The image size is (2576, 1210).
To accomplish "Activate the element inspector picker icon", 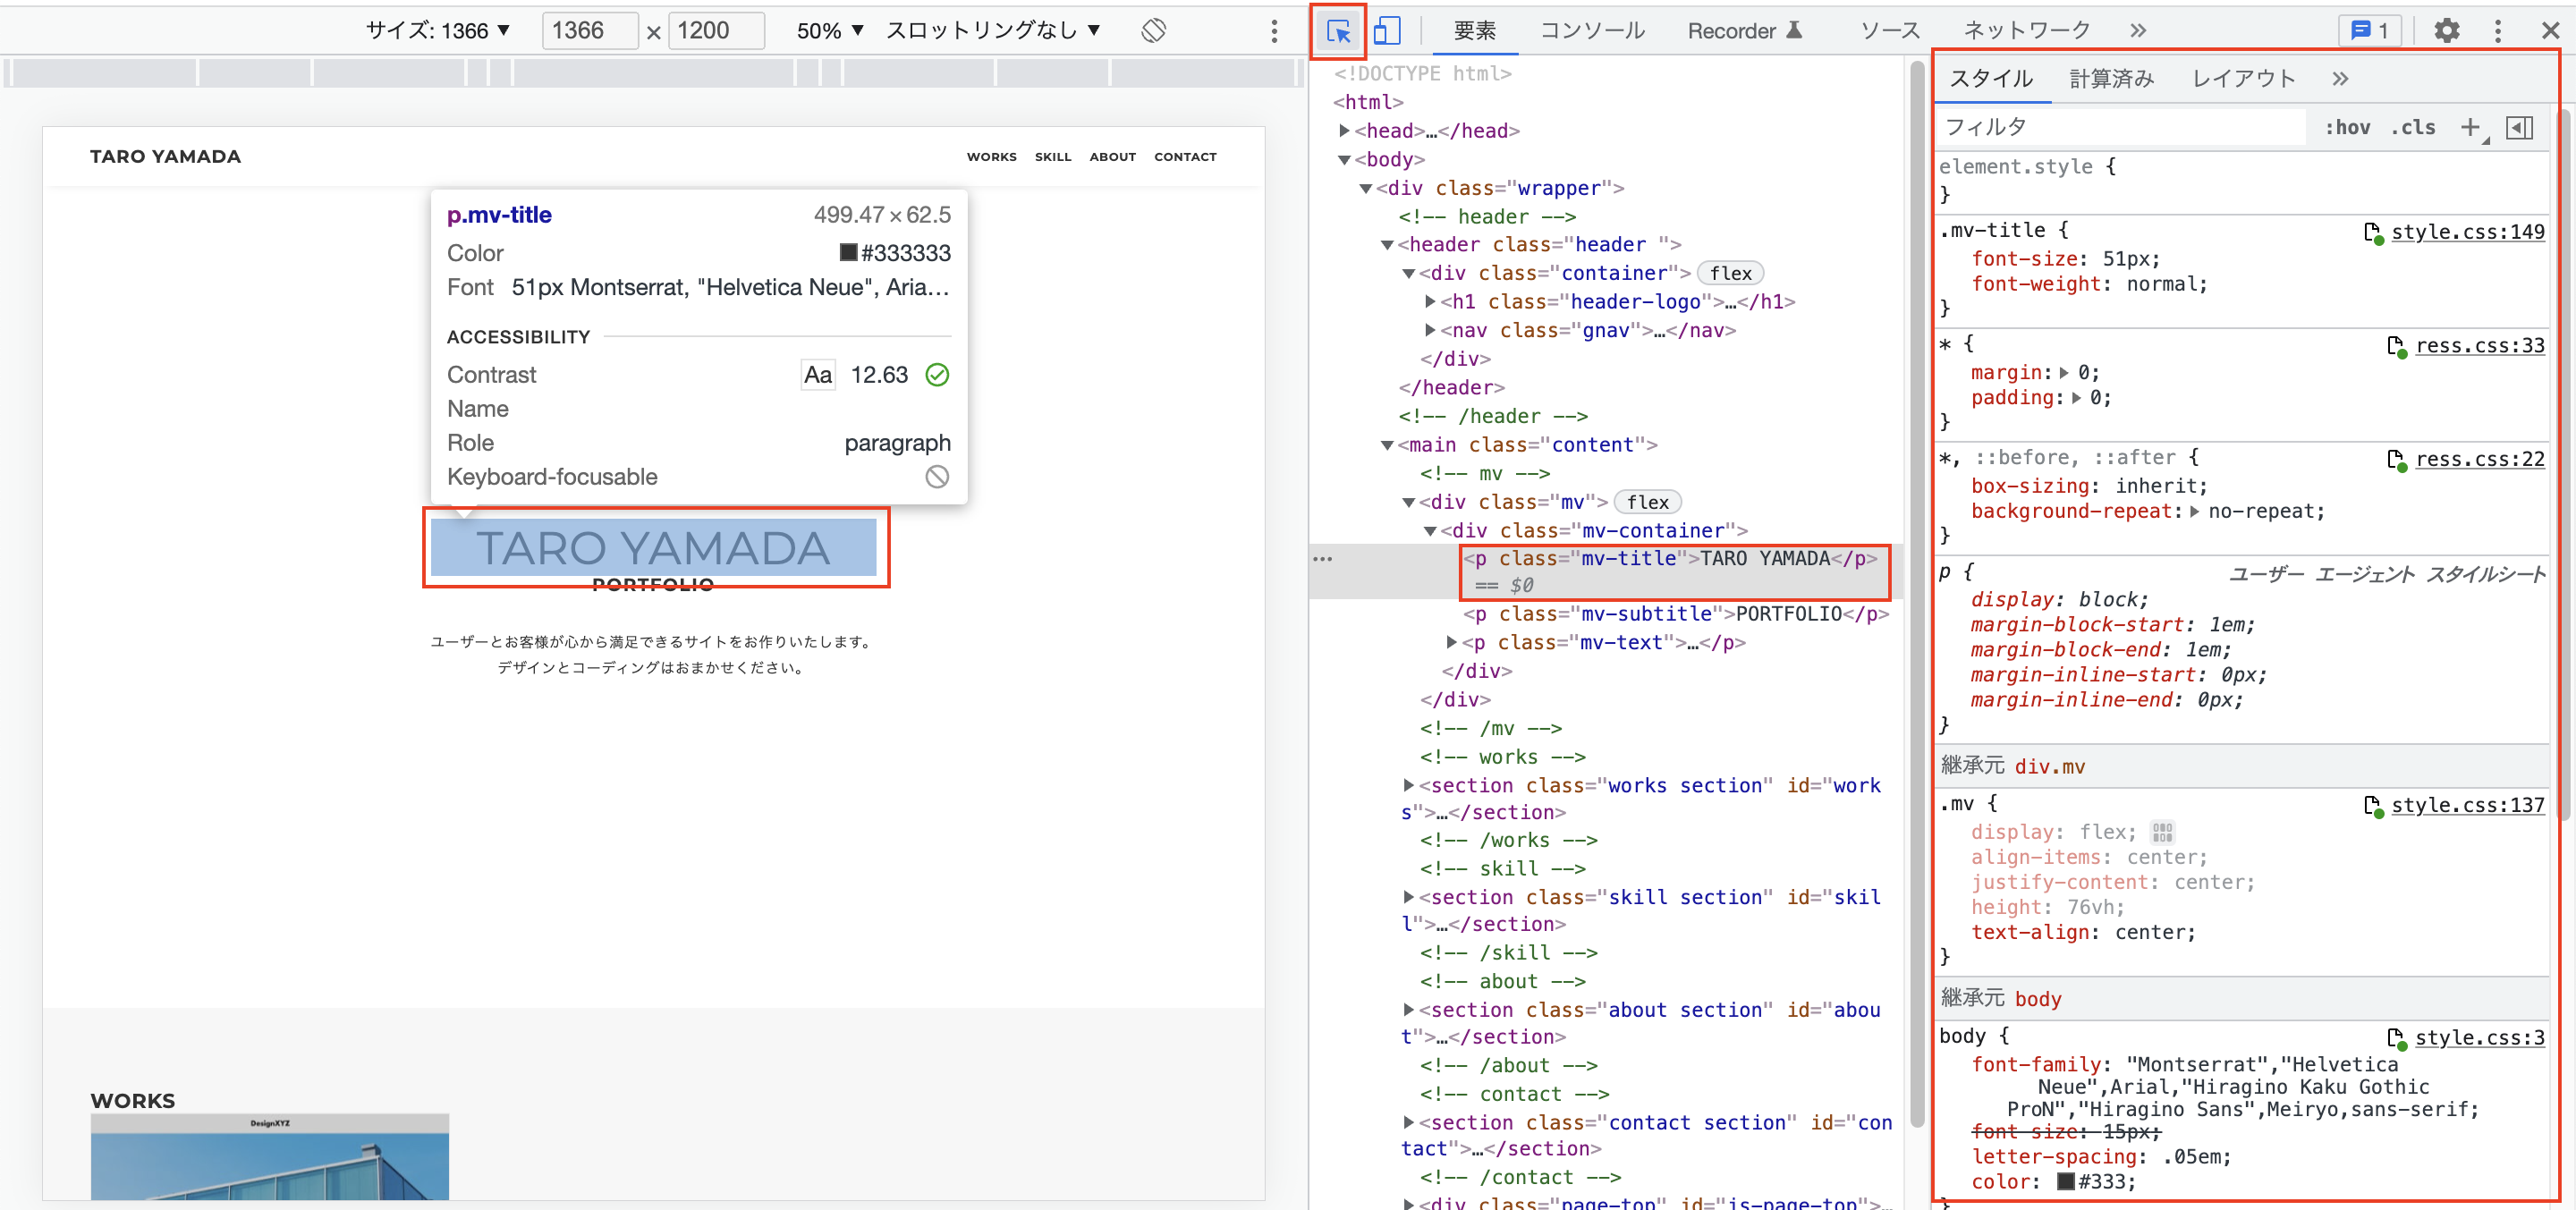I will coord(1338,31).
